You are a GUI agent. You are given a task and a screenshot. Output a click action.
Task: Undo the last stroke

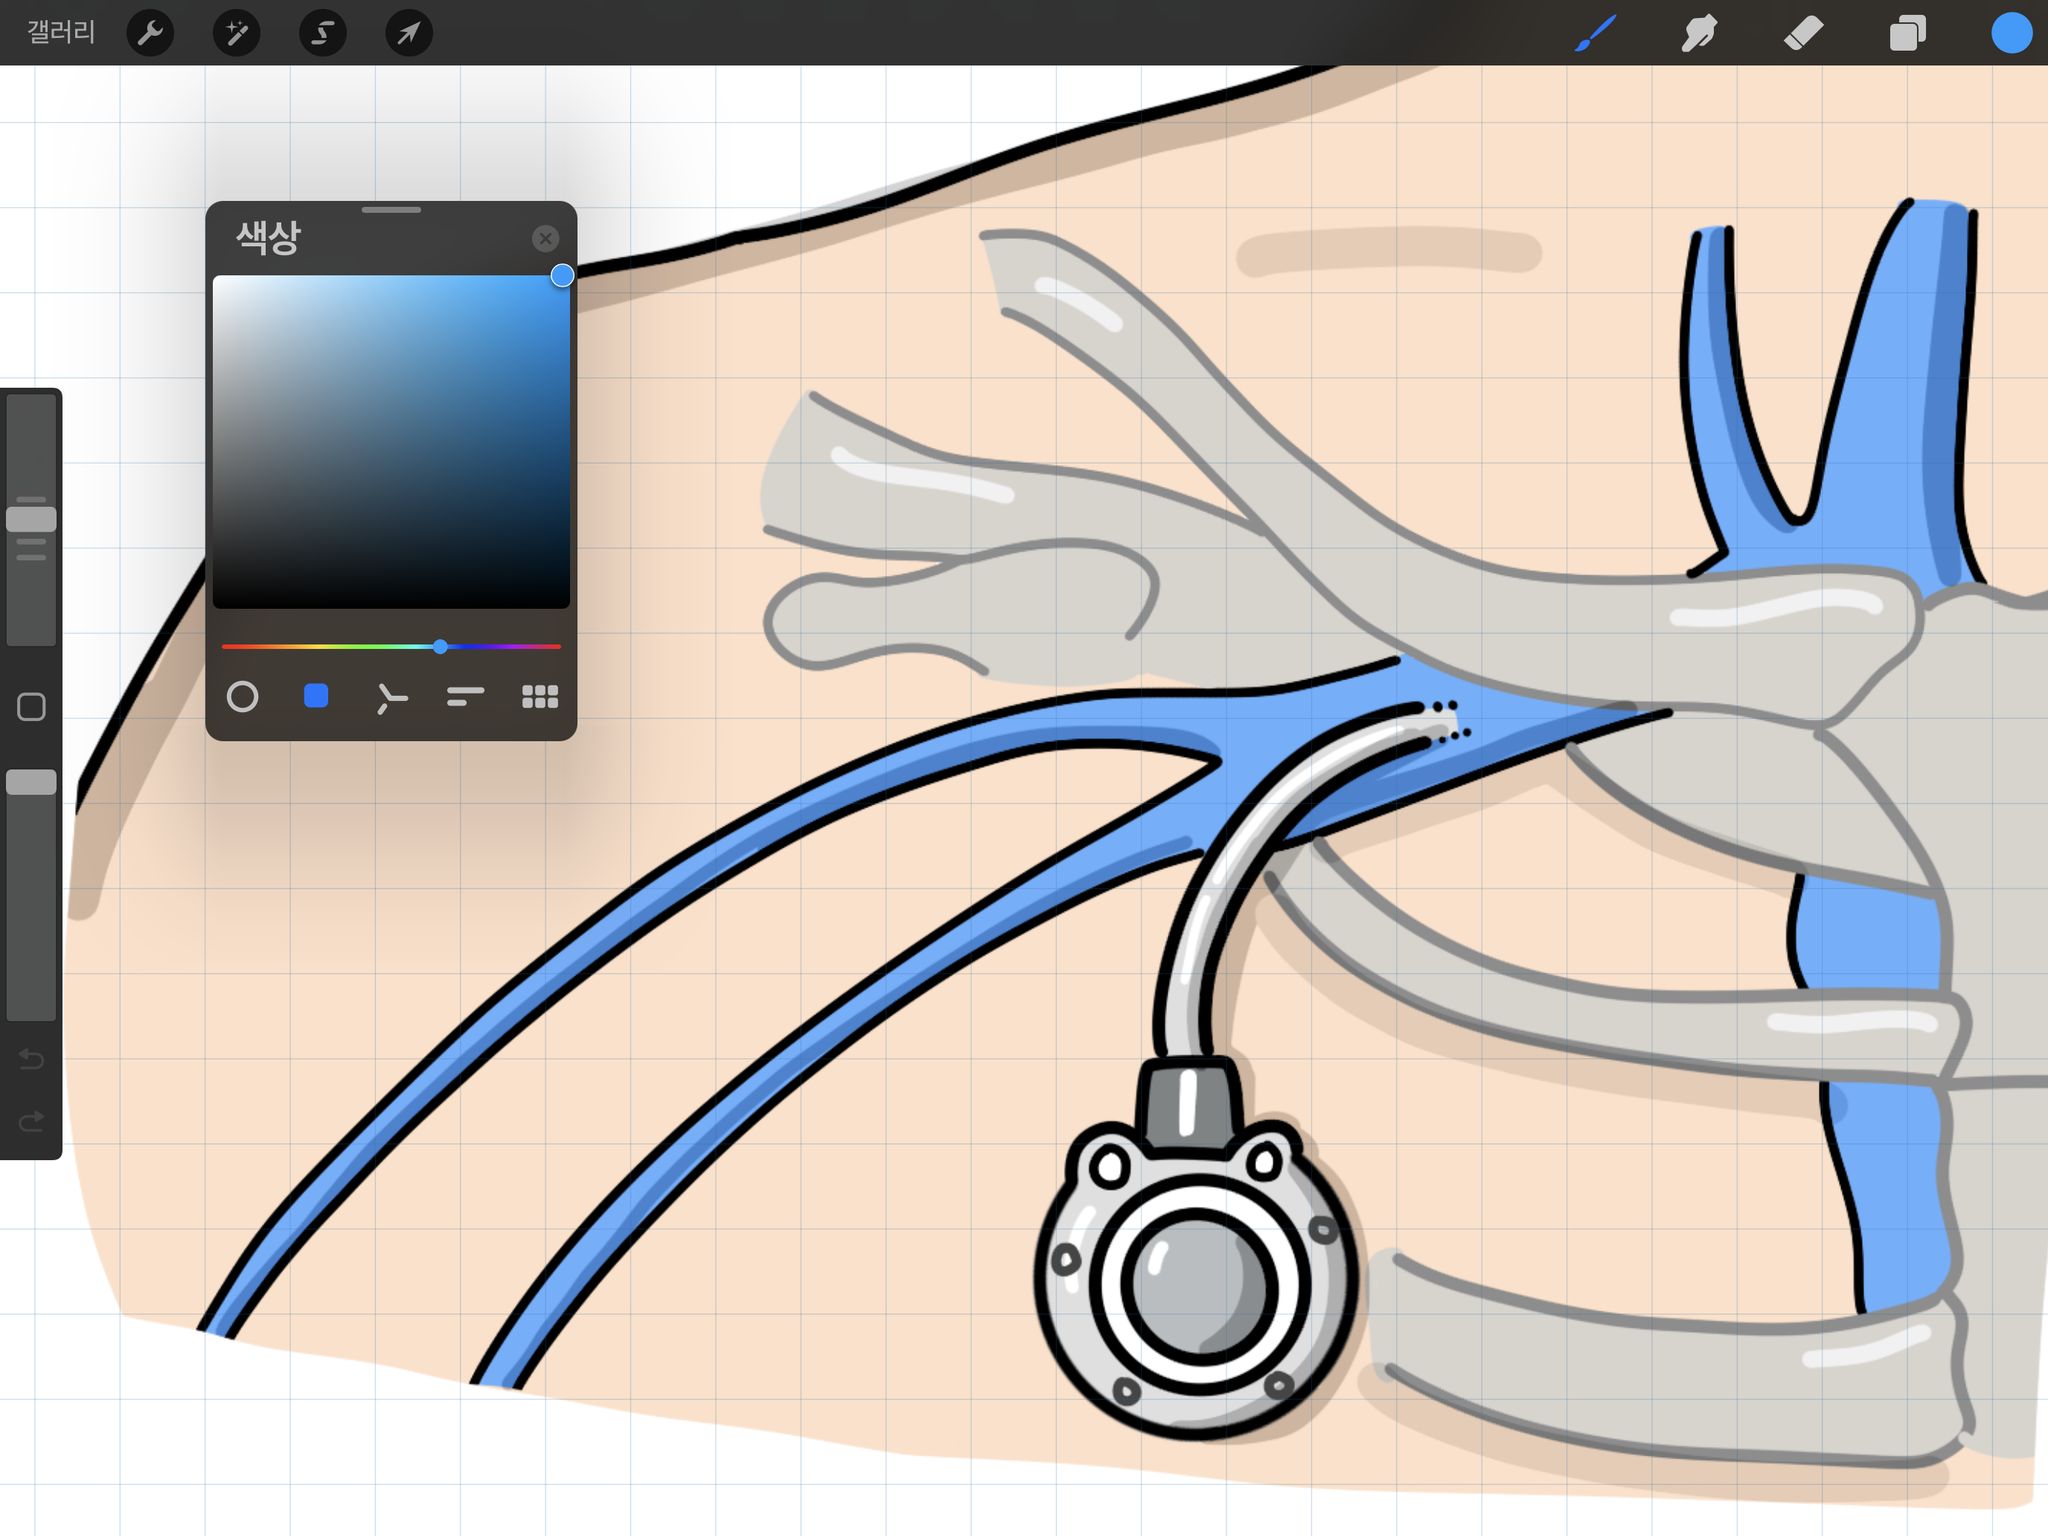click(31, 1058)
